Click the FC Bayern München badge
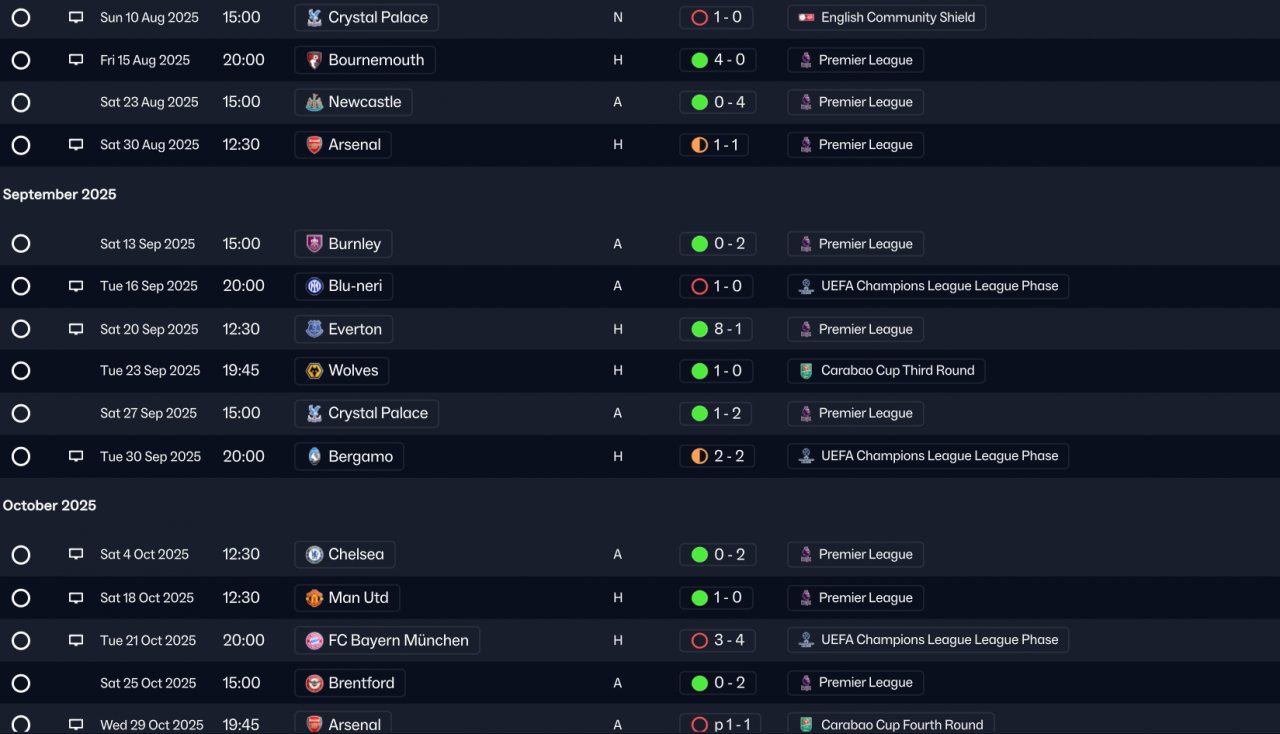 314,641
